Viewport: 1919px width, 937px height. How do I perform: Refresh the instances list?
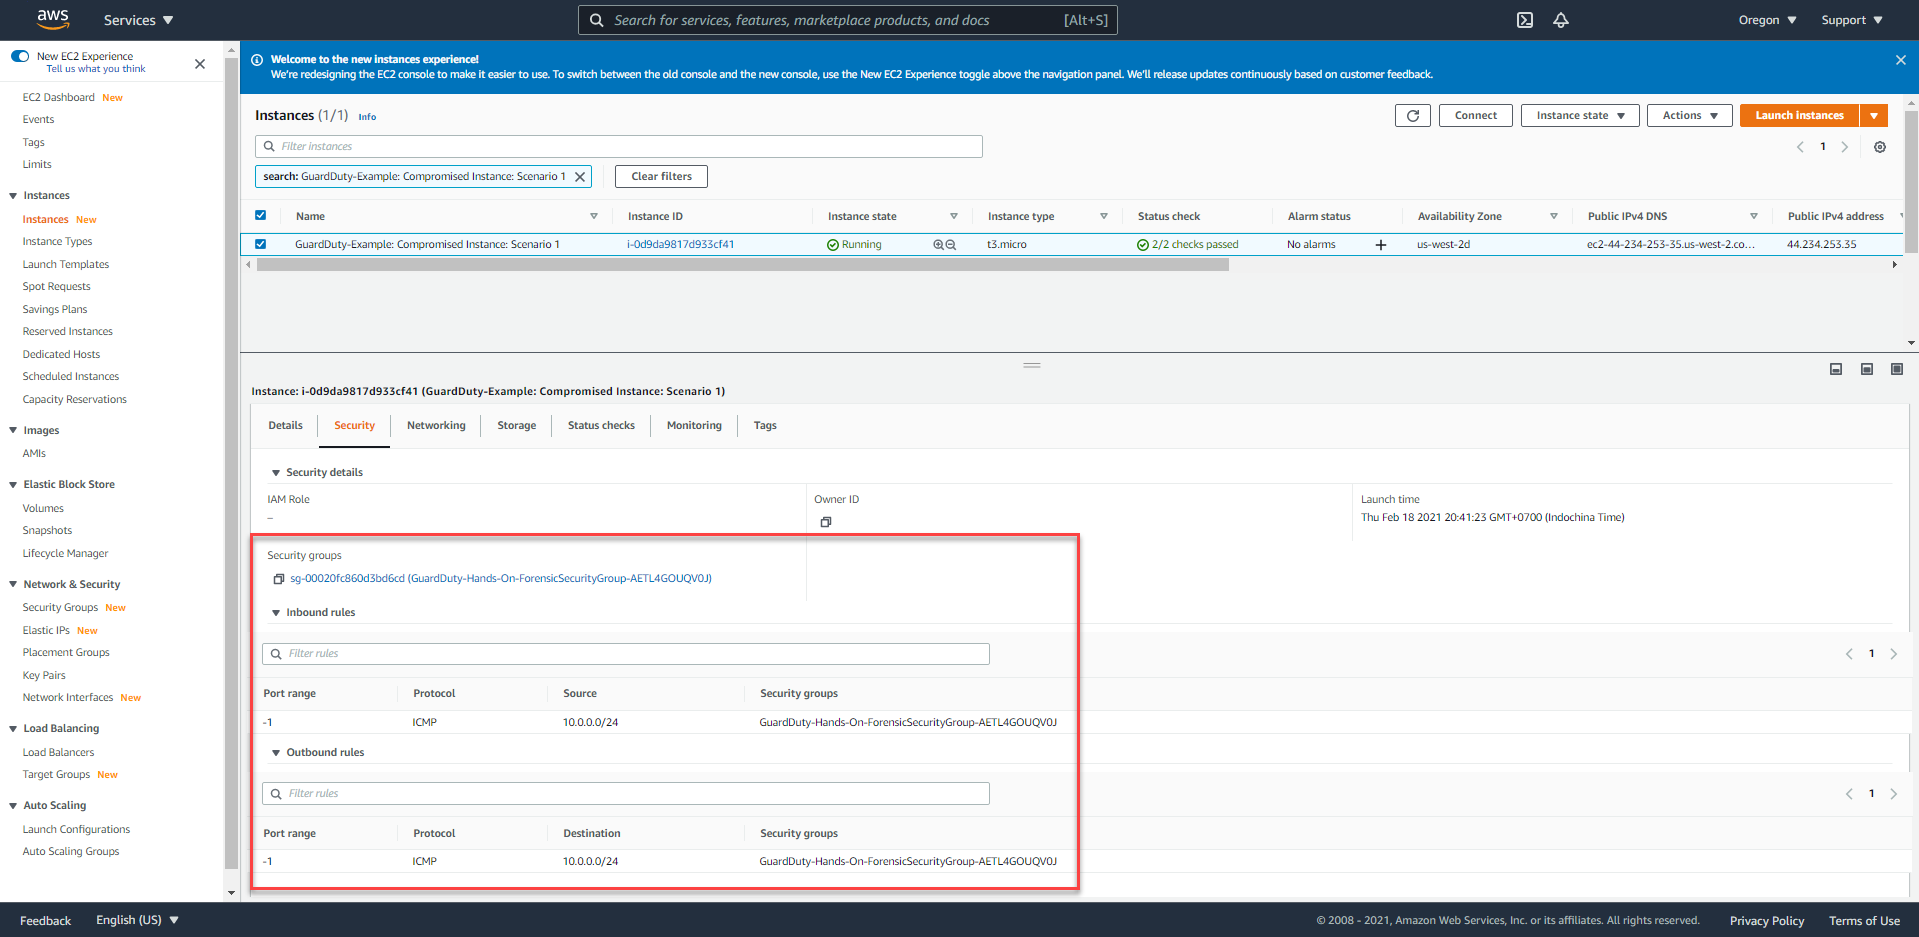[1413, 116]
